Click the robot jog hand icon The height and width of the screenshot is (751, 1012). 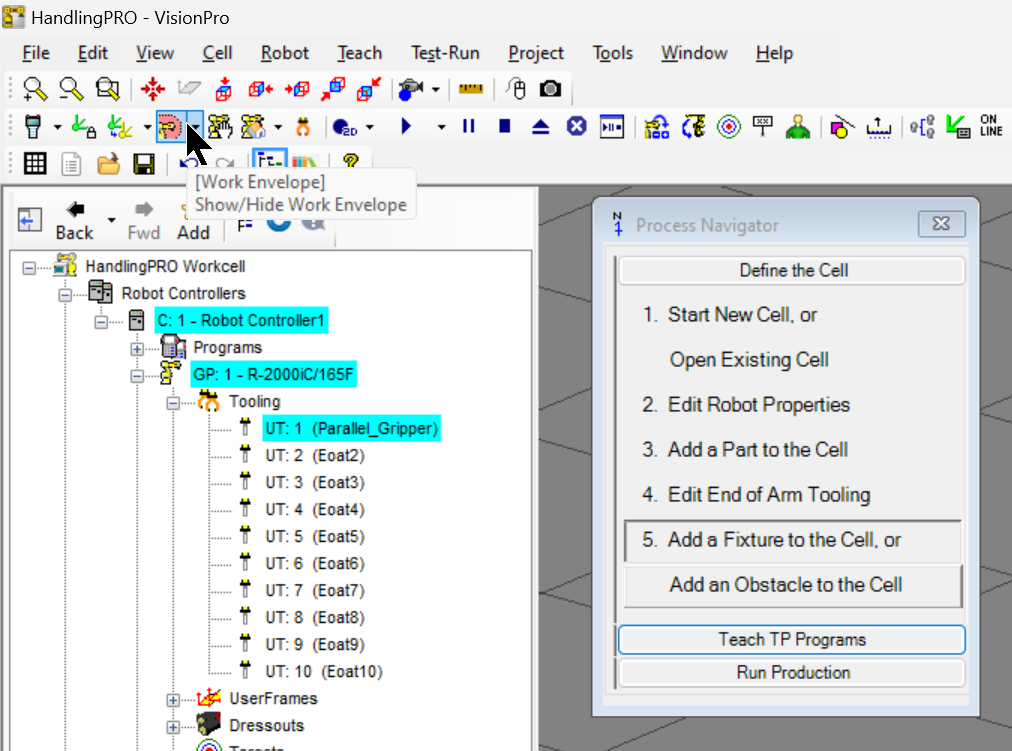[x=220, y=126]
